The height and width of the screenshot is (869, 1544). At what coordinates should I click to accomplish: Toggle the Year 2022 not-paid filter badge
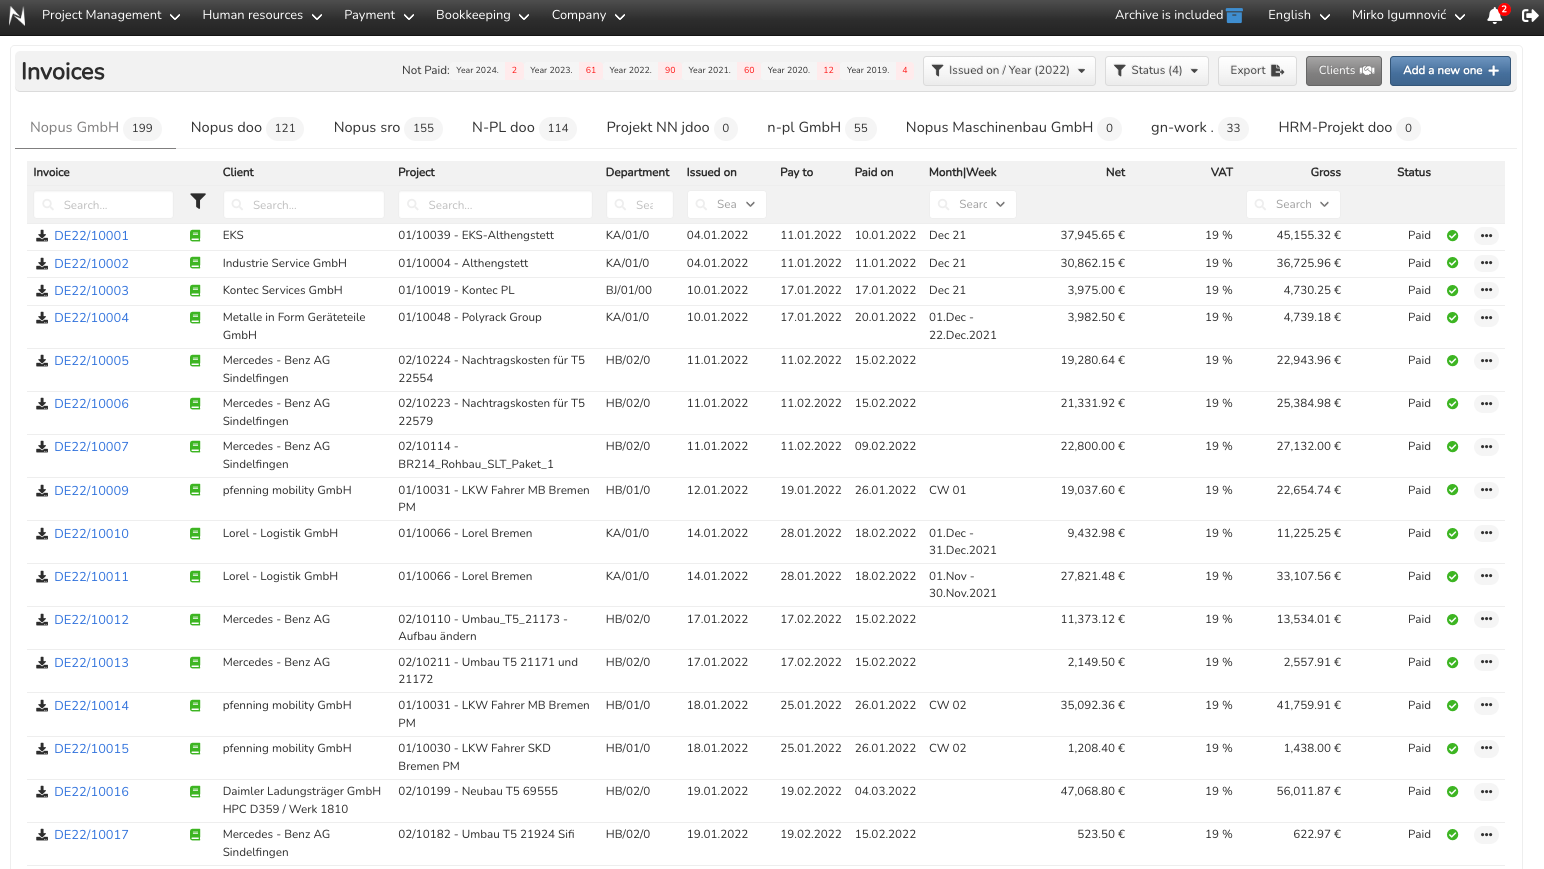pyautogui.click(x=669, y=71)
